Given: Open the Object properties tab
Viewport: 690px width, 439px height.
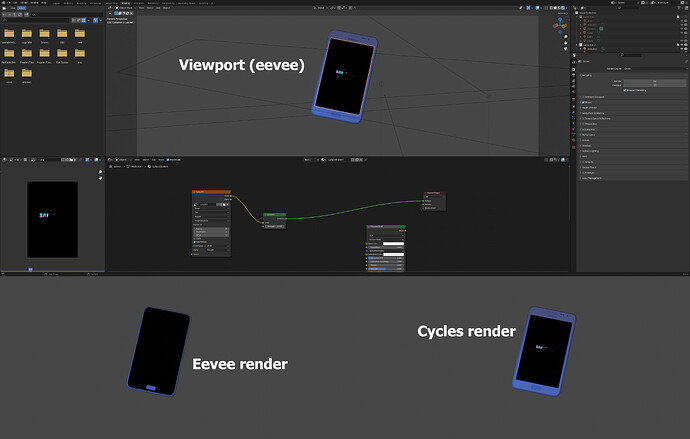Looking at the screenshot, I should pyautogui.click(x=573, y=106).
